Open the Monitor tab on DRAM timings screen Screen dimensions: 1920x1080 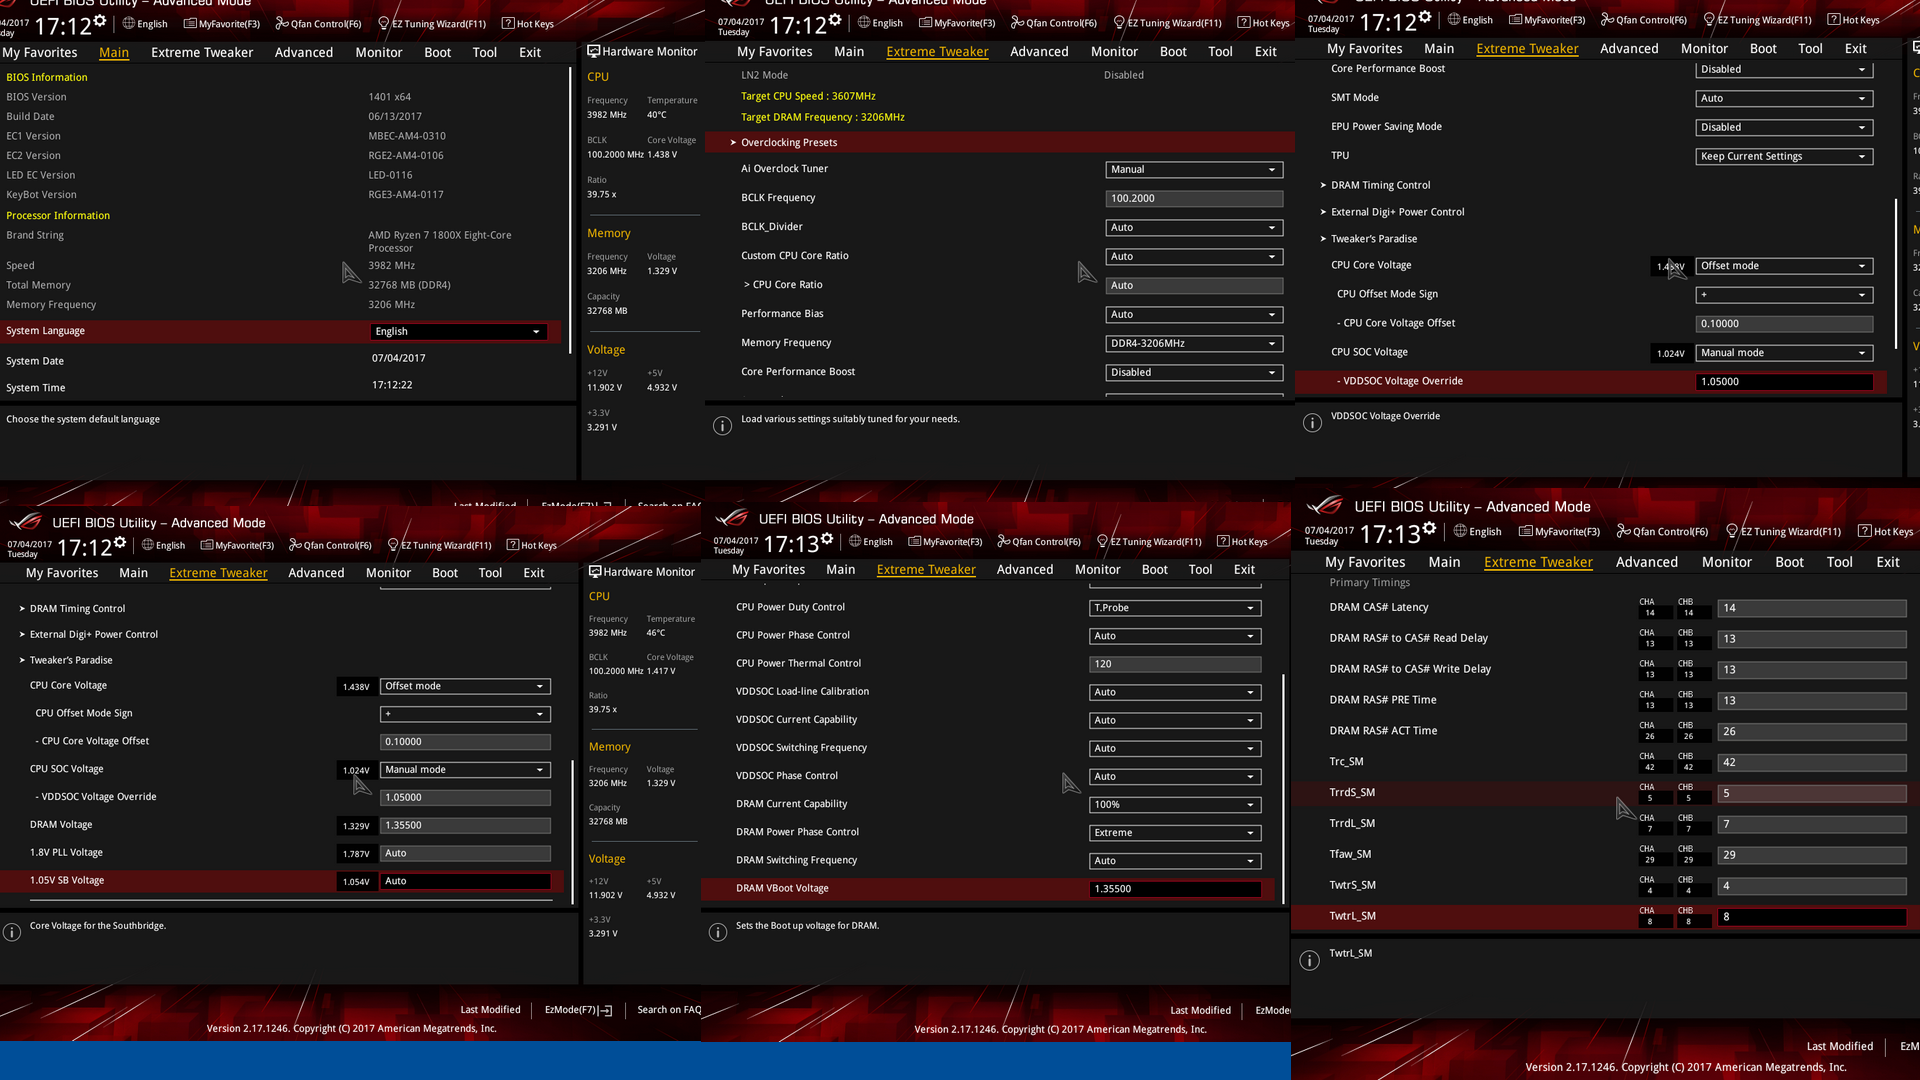click(x=1726, y=562)
